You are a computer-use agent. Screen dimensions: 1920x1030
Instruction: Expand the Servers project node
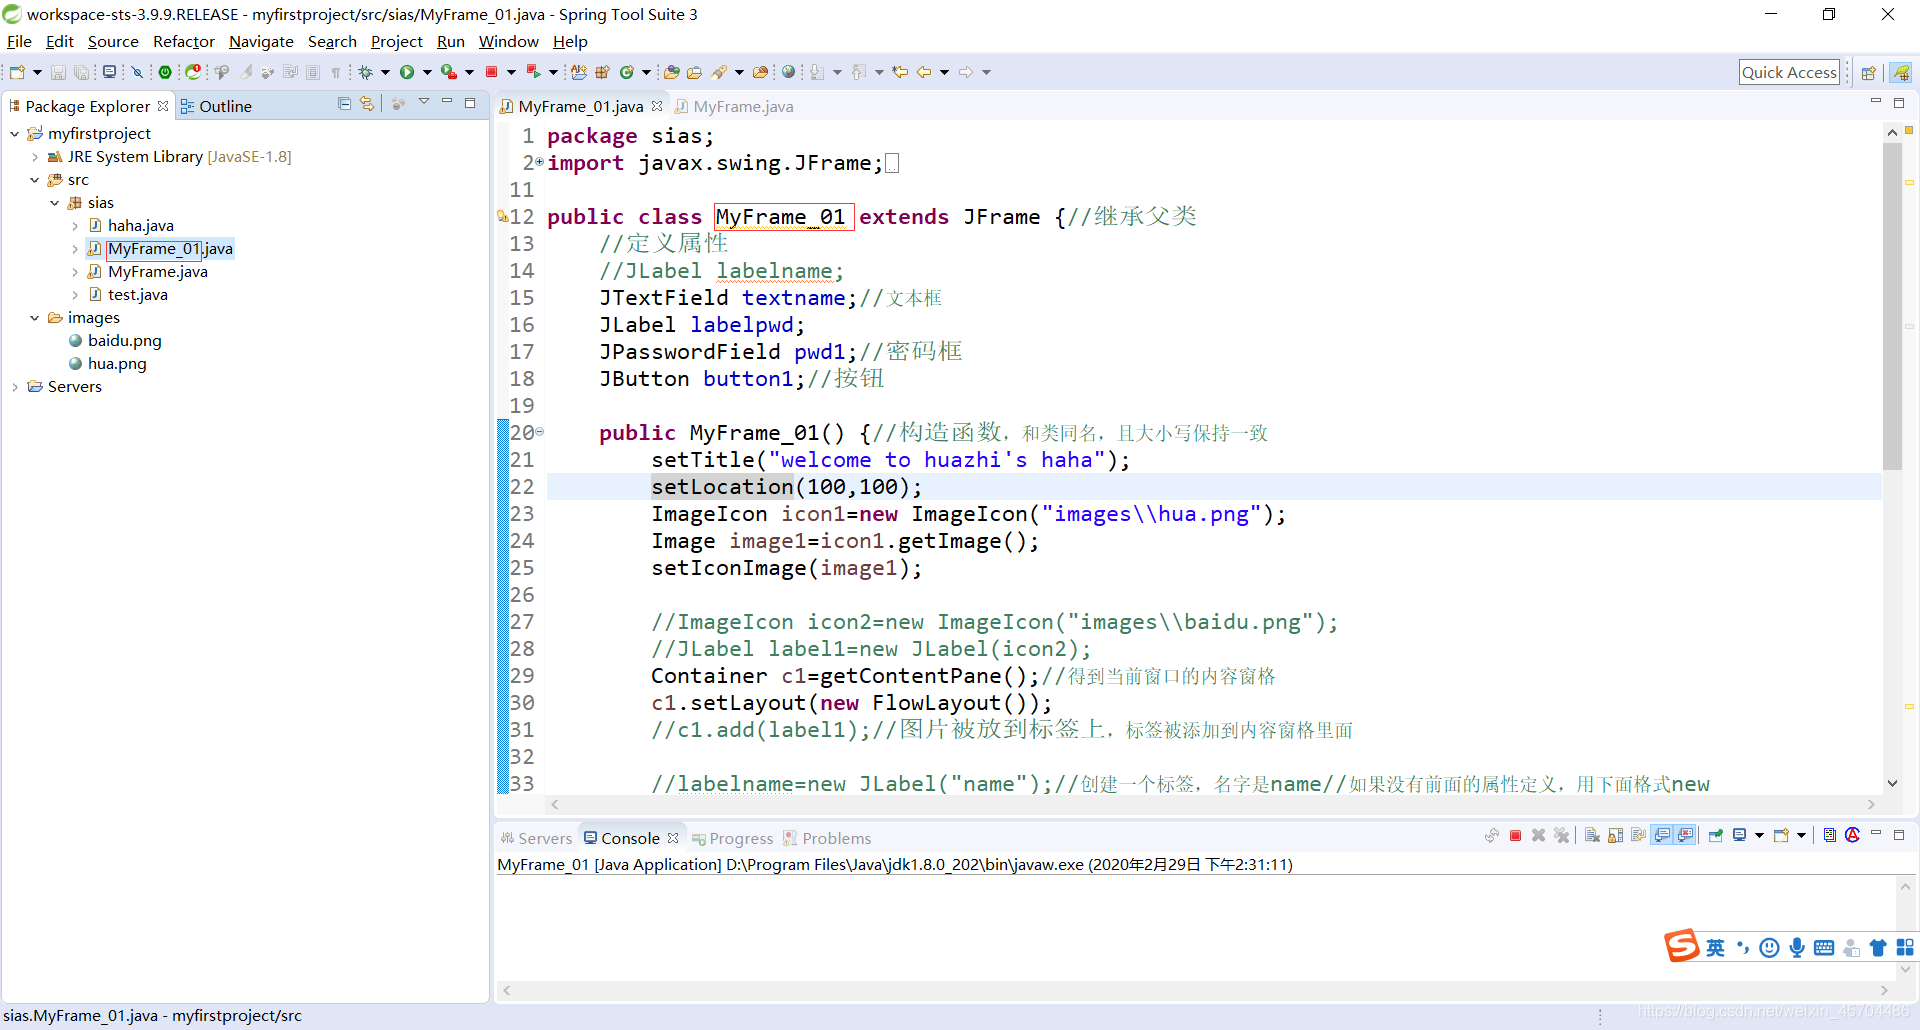(x=15, y=387)
